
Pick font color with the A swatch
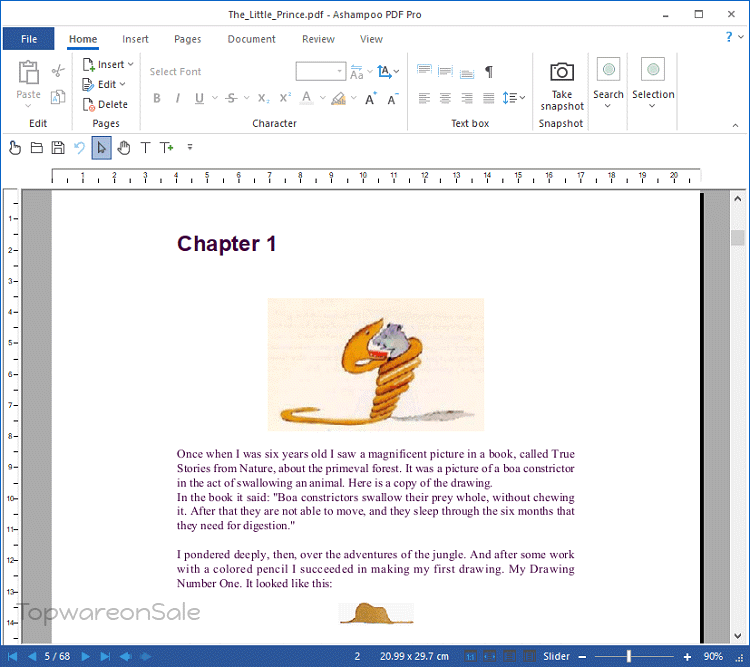point(307,98)
